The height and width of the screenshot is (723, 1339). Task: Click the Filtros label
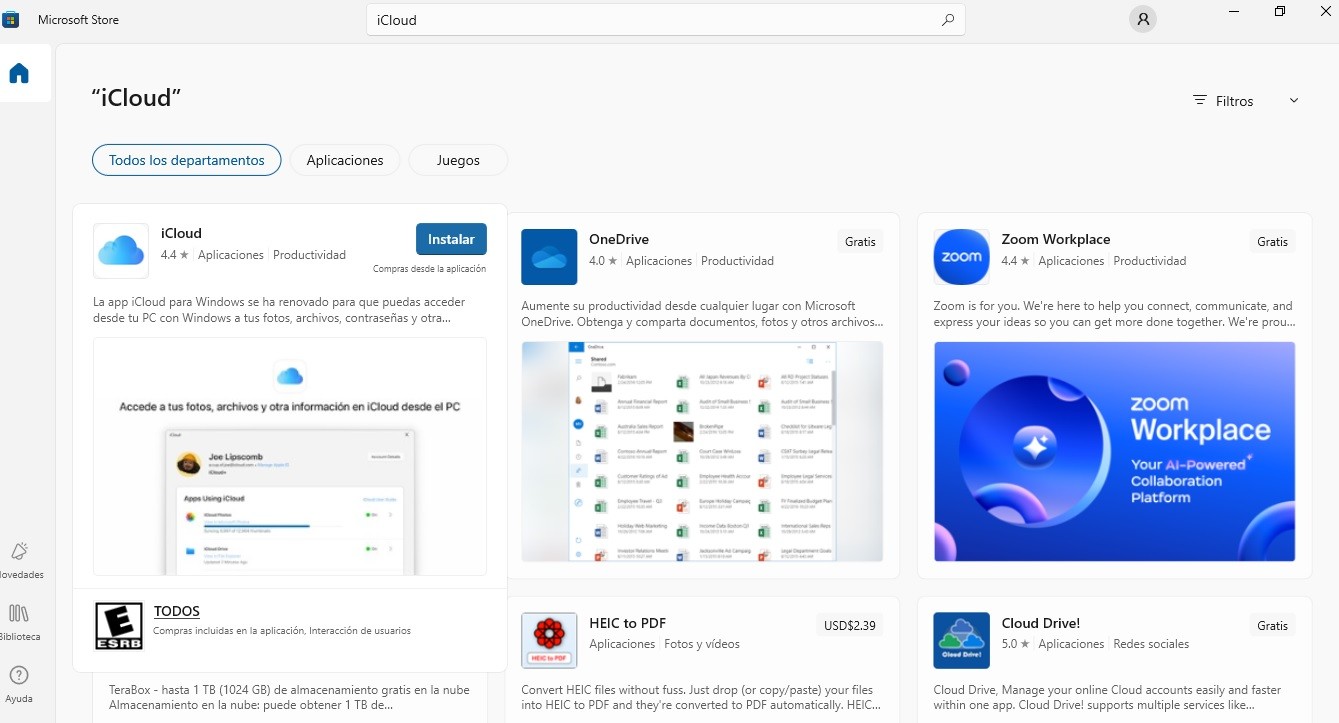tap(1234, 101)
